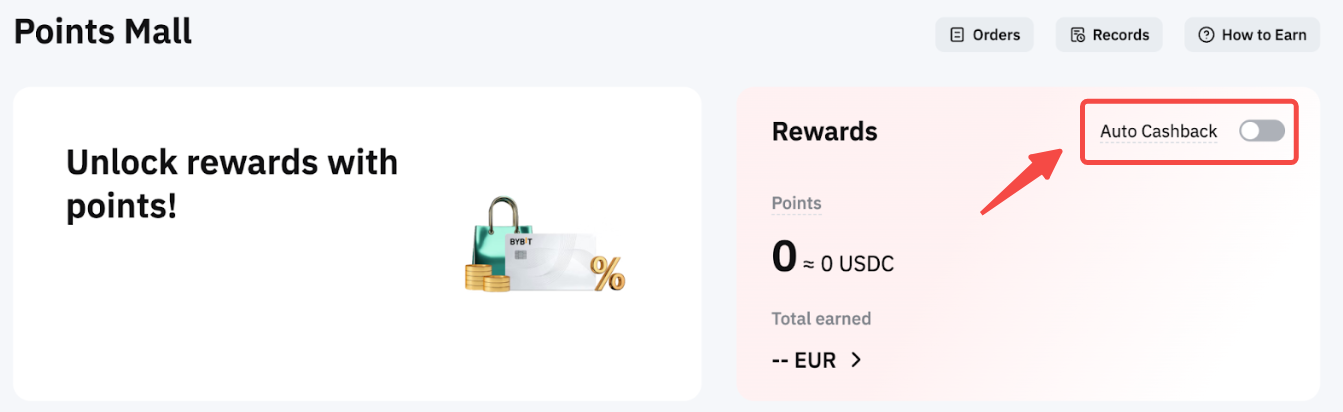Viewport: 1343px width, 412px height.
Task: Click the gold coins stack icon
Action: point(486,276)
